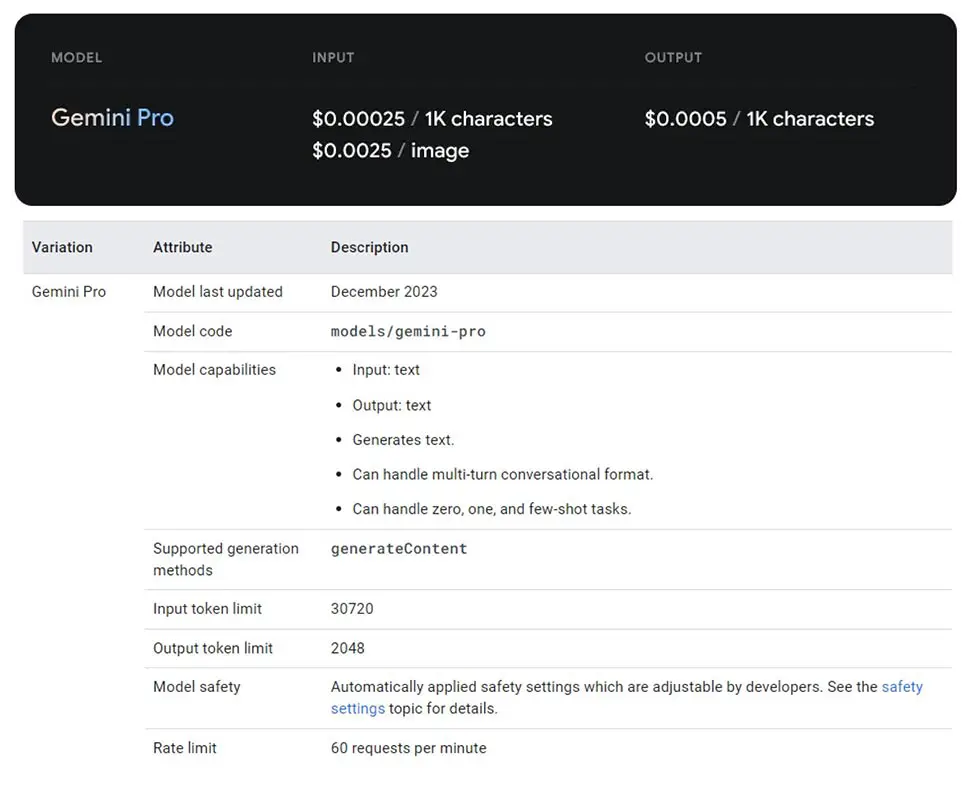Click the 'Generates text.' bullet

tap(403, 440)
